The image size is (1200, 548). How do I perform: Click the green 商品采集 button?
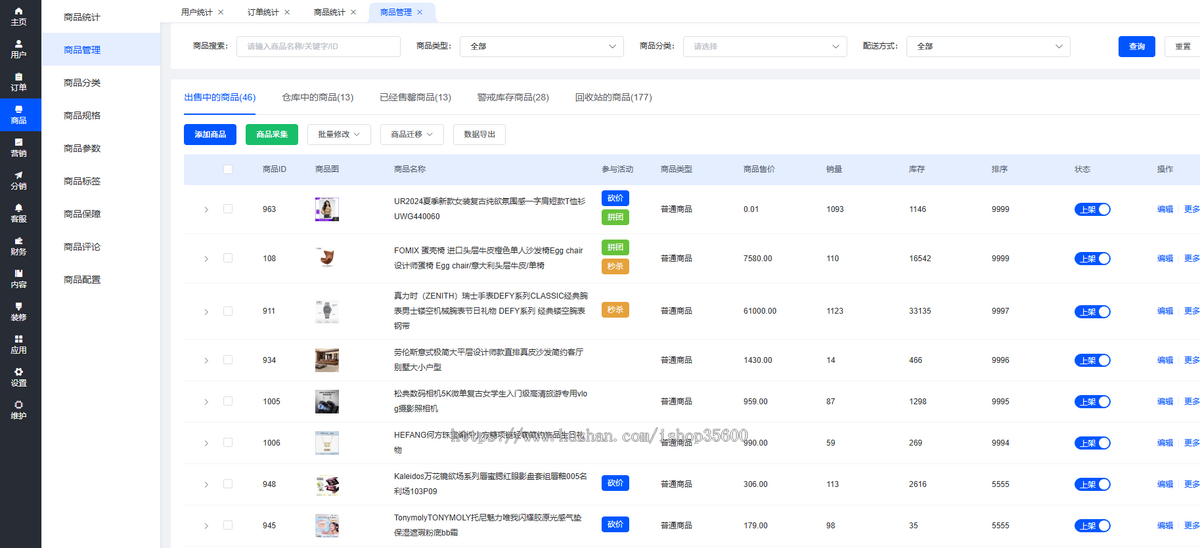point(272,134)
